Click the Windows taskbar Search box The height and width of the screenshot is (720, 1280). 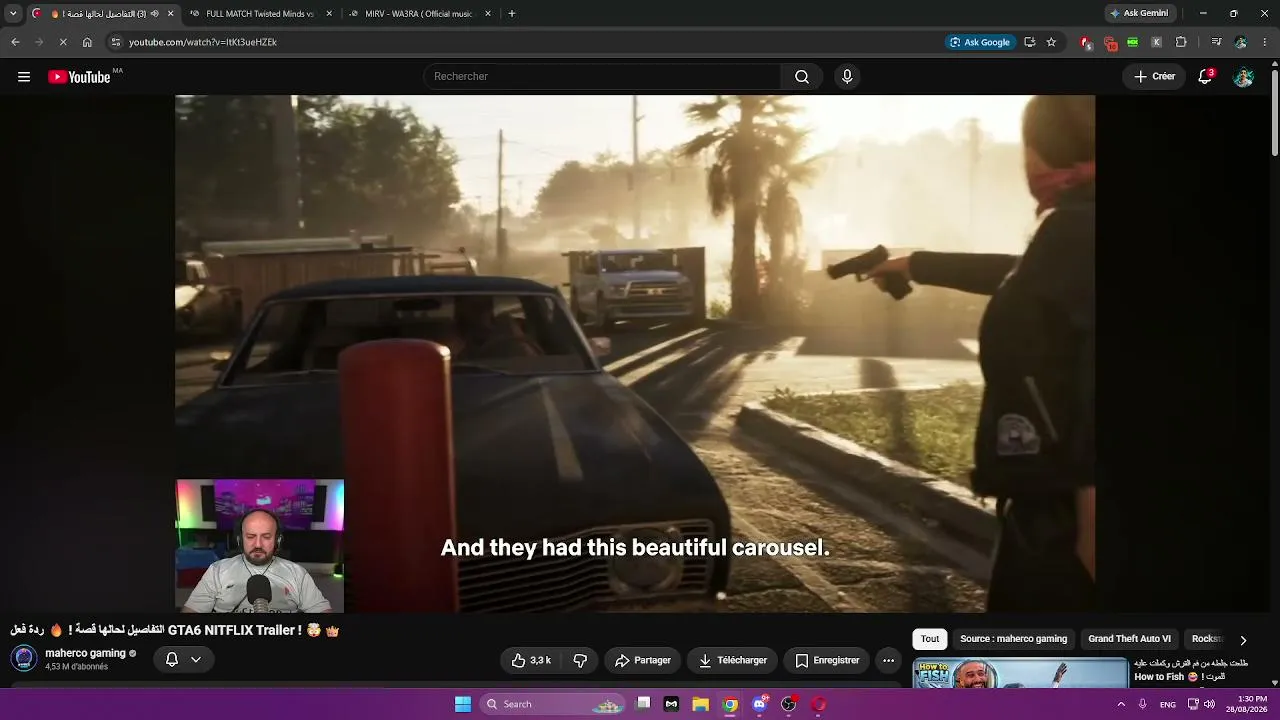coord(553,704)
